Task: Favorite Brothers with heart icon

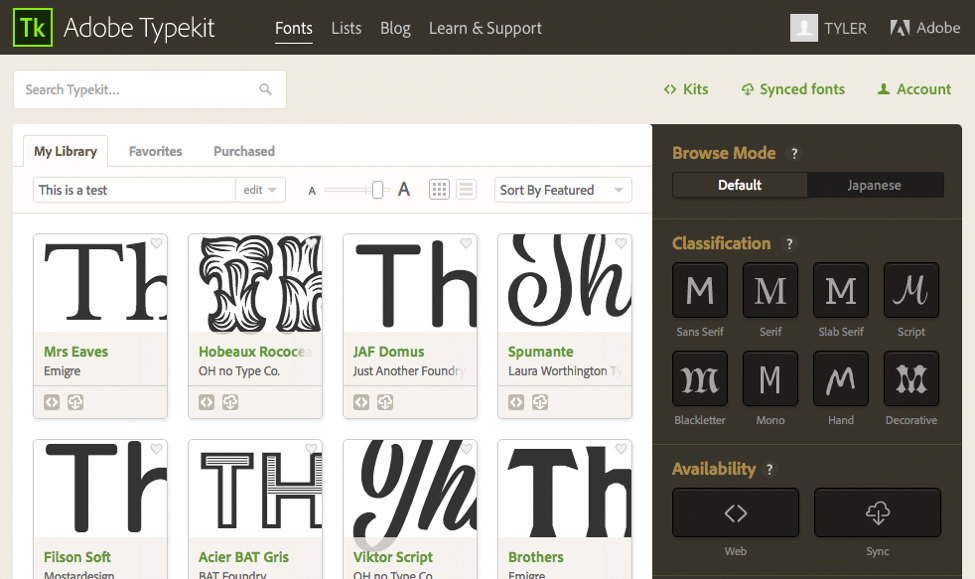Action: click(621, 448)
